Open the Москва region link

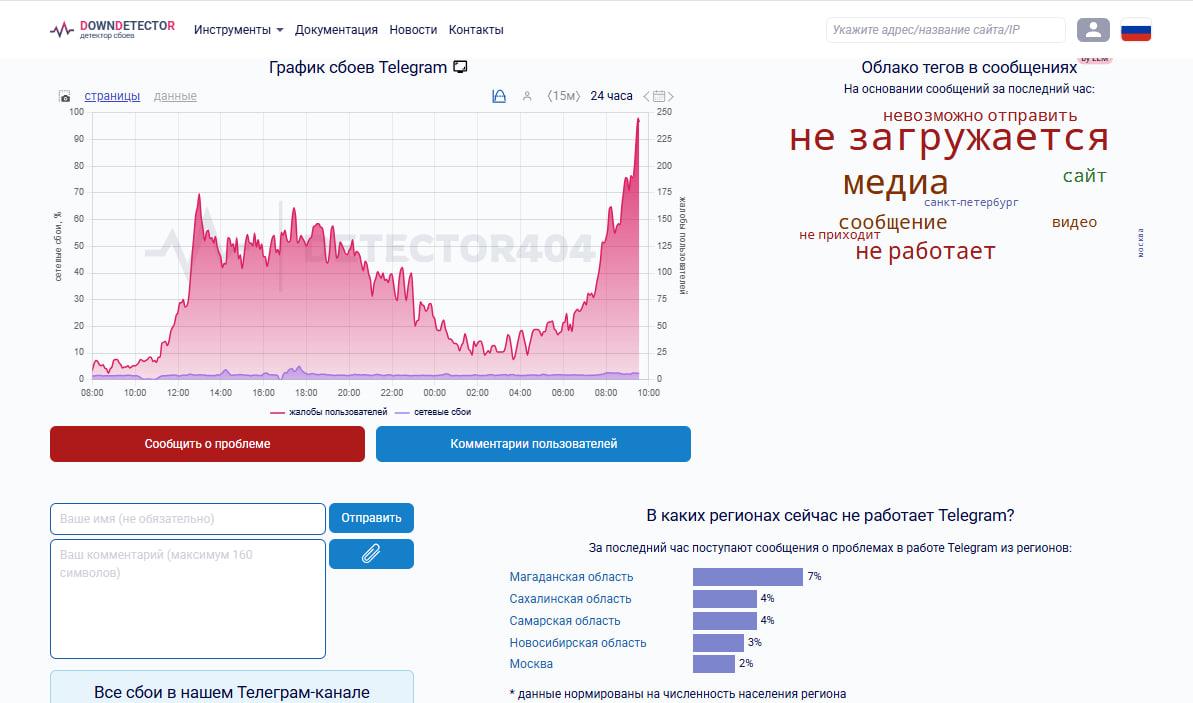(x=531, y=663)
